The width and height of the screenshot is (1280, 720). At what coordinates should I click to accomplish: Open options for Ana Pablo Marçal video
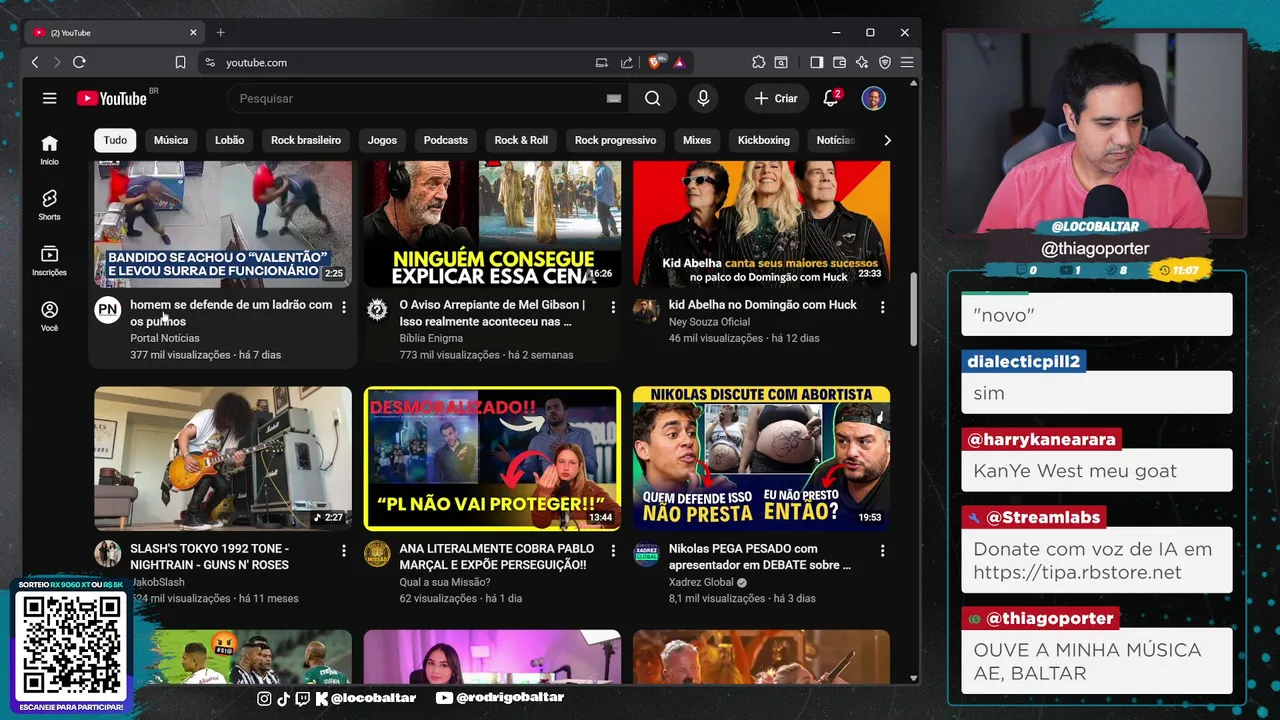pos(613,551)
